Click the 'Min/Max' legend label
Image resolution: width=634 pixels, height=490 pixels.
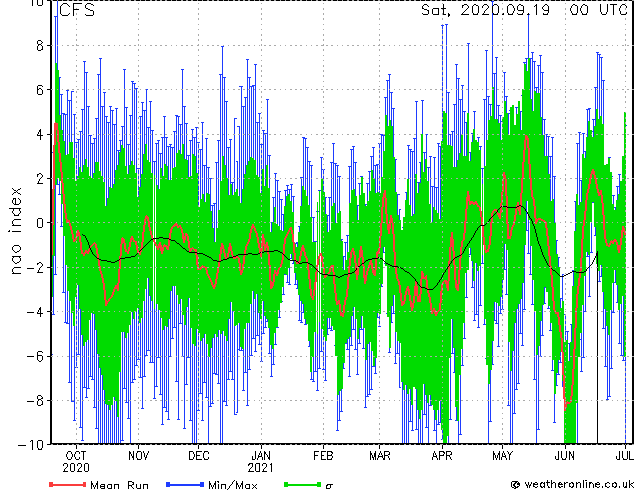pyautogui.click(x=233, y=485)
